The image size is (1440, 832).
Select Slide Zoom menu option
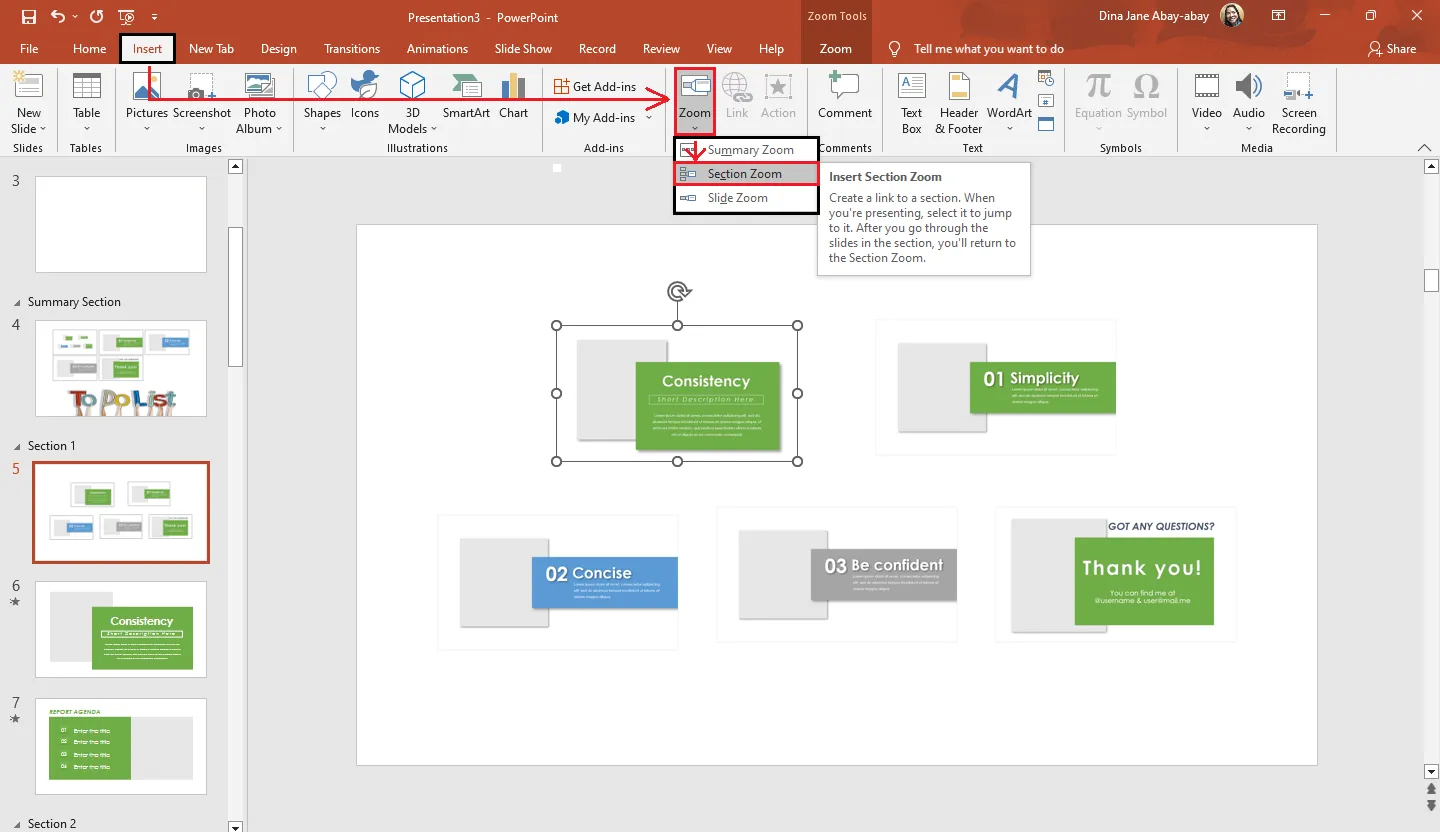[738, 198]
